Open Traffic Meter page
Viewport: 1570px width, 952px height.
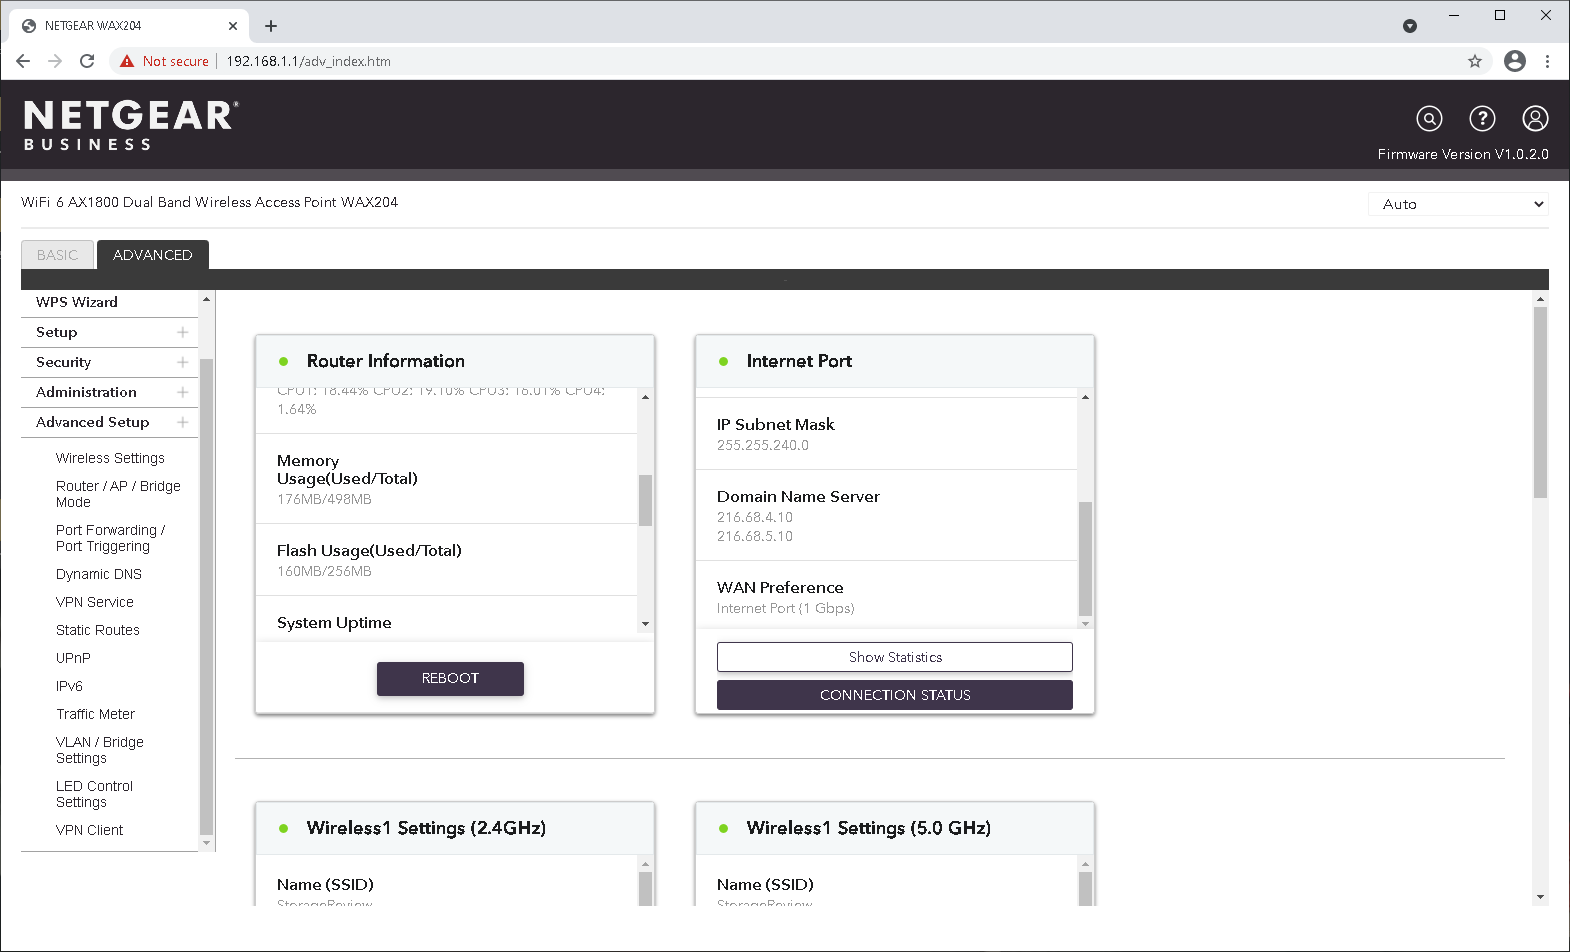(x=95, y=714)
